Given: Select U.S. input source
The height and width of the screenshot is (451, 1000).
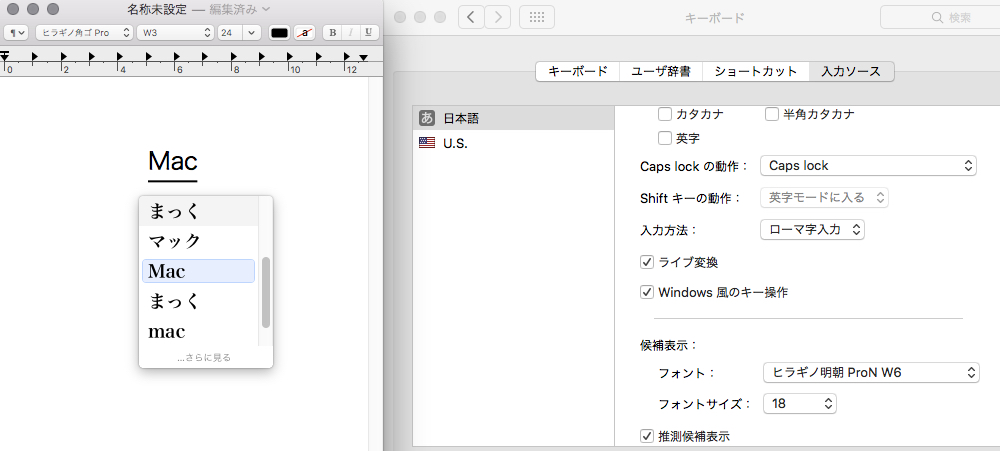Looking at the screenshot, I should pyautogui.click(x=513, y=143).
